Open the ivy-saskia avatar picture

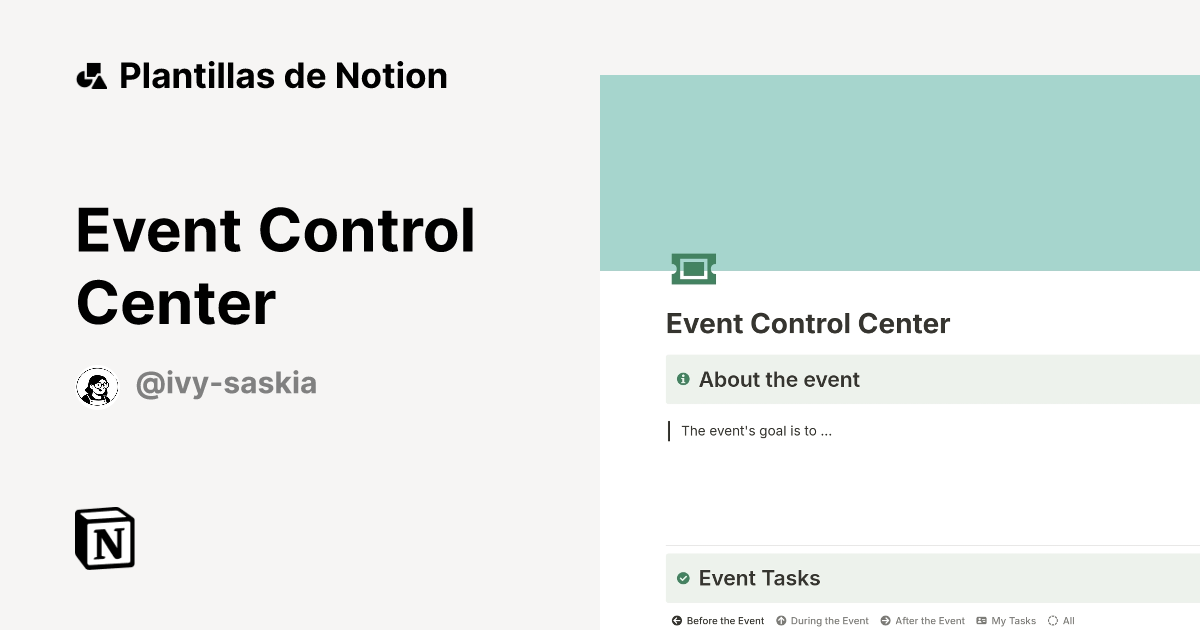pos(97,387)
